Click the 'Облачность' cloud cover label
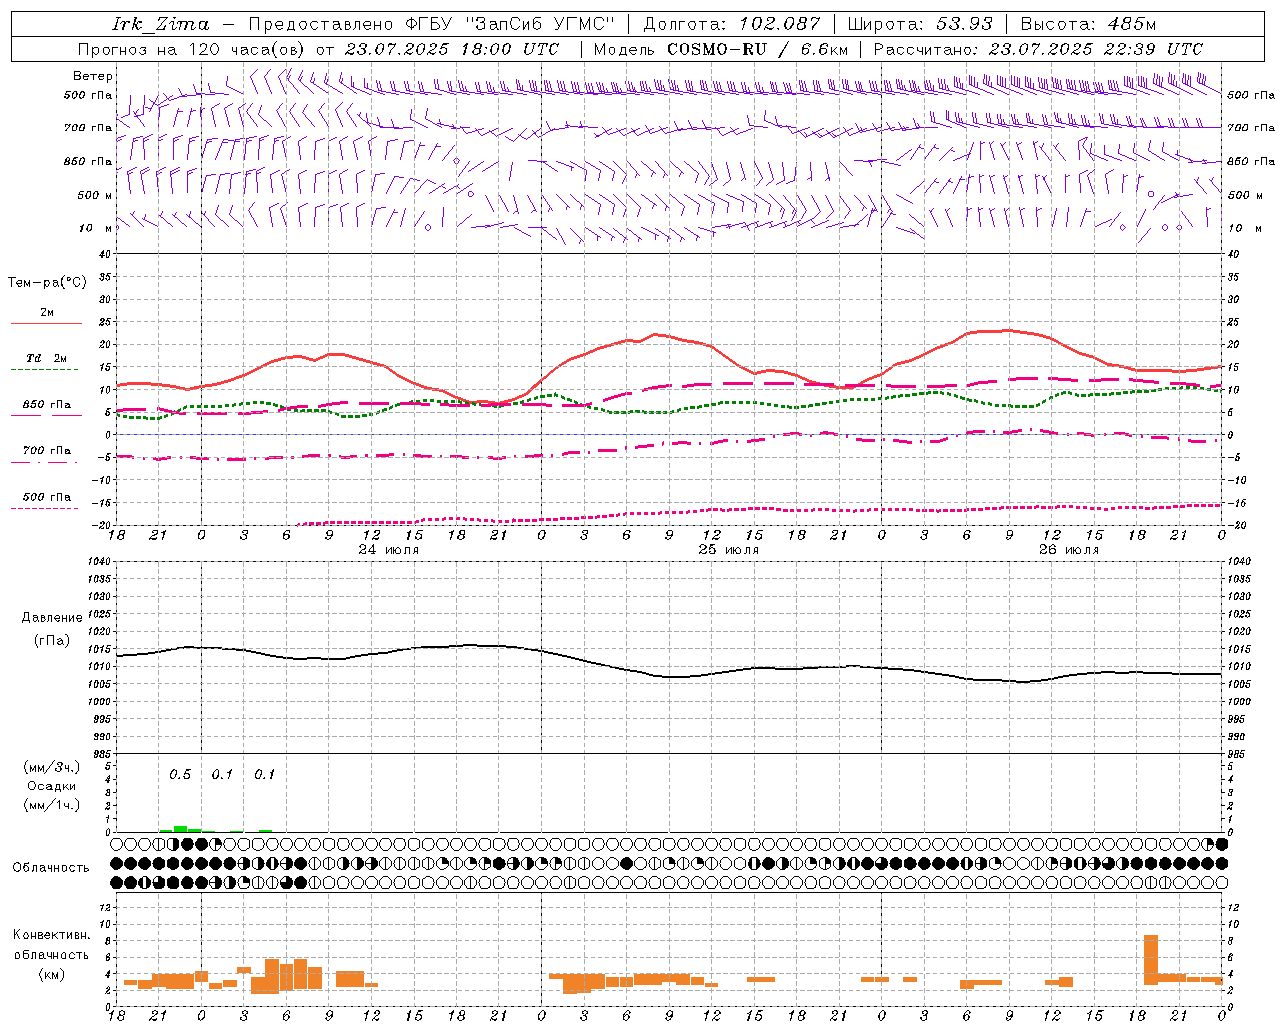The width and height of the screenshot is (1280, 1024). (51, 868)
